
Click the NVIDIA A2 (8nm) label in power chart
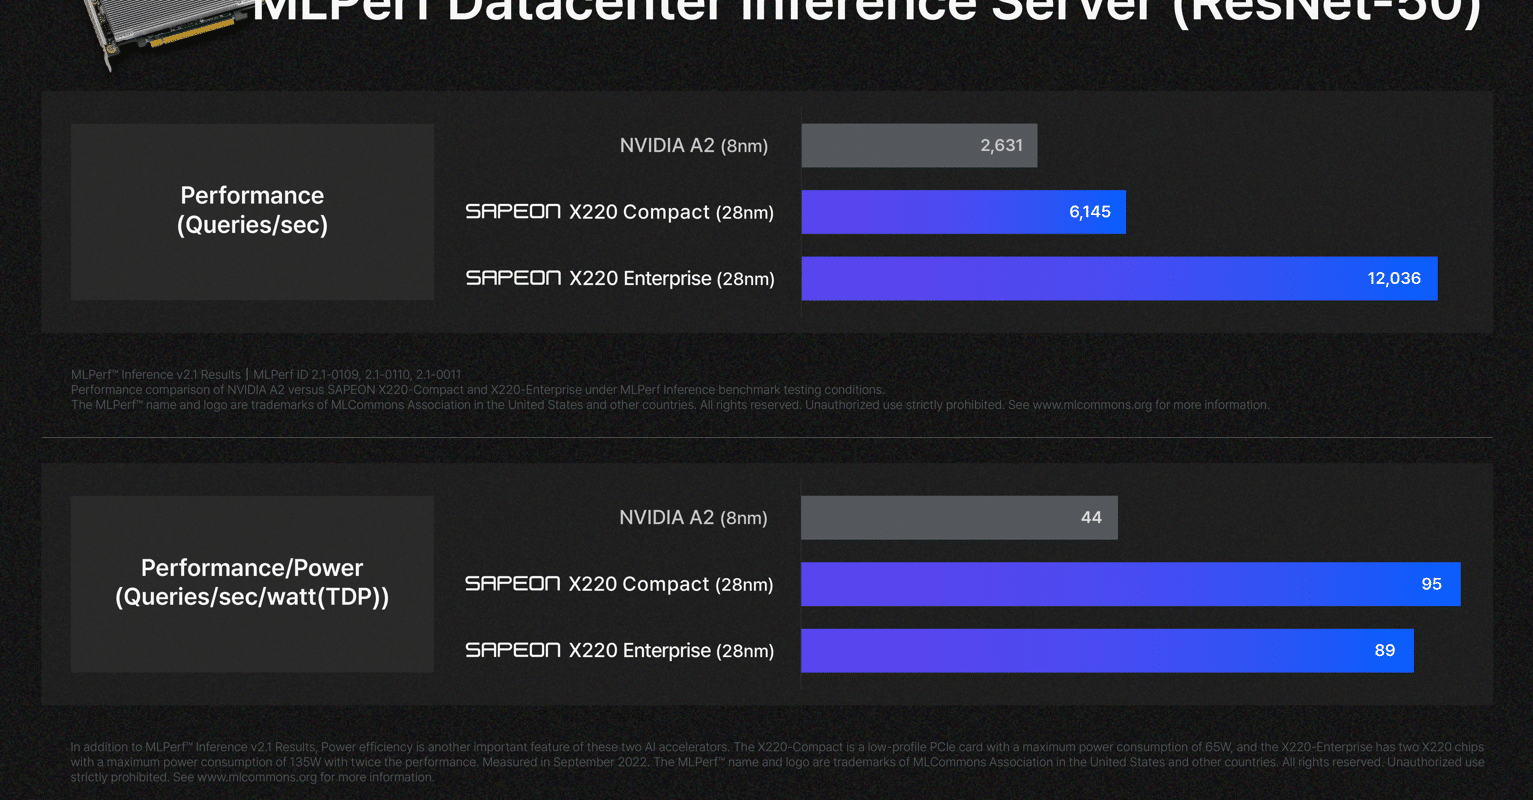(694, 518)
